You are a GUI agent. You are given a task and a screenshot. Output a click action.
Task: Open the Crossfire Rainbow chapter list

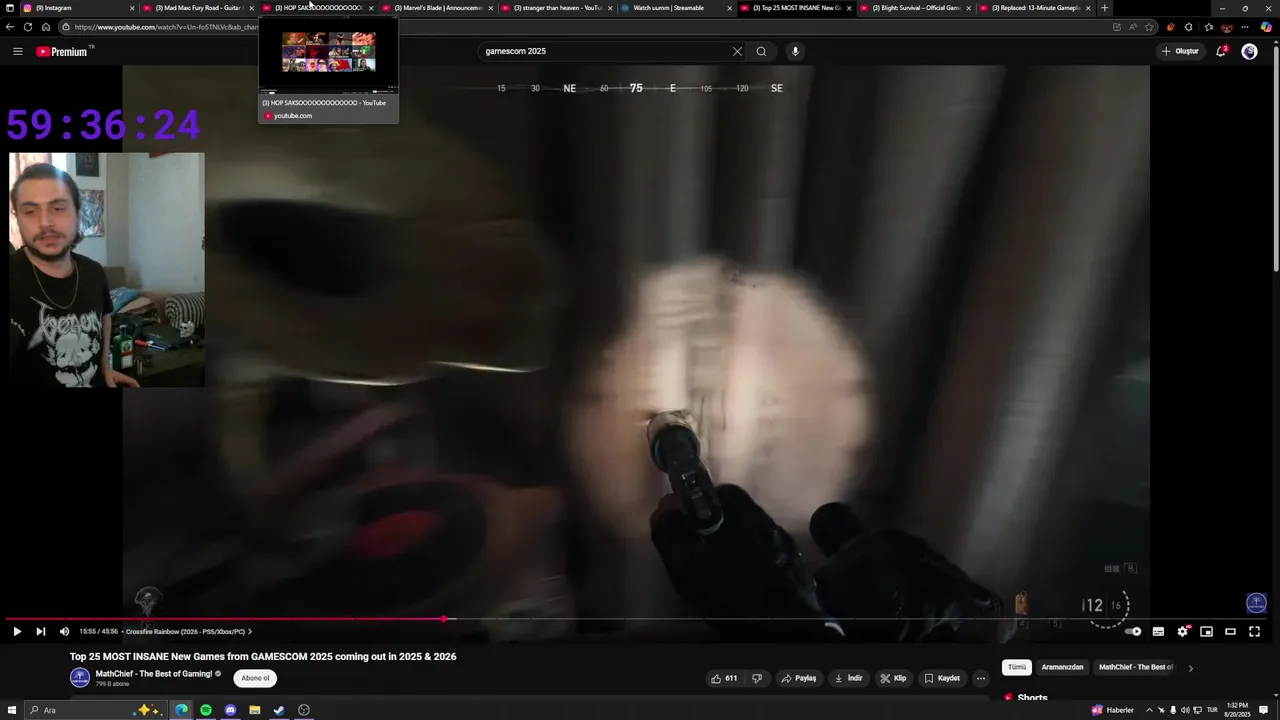click(188, 631)
